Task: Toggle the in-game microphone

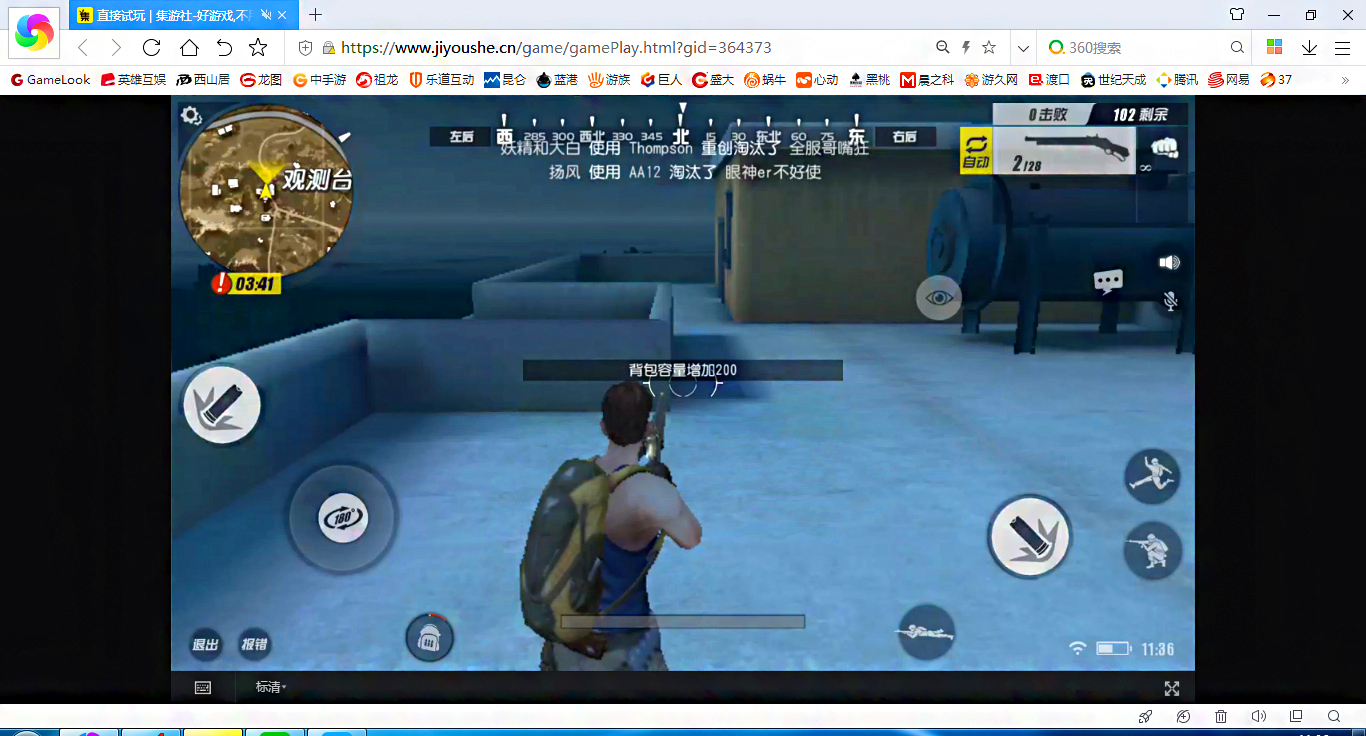Action: 1169,301
